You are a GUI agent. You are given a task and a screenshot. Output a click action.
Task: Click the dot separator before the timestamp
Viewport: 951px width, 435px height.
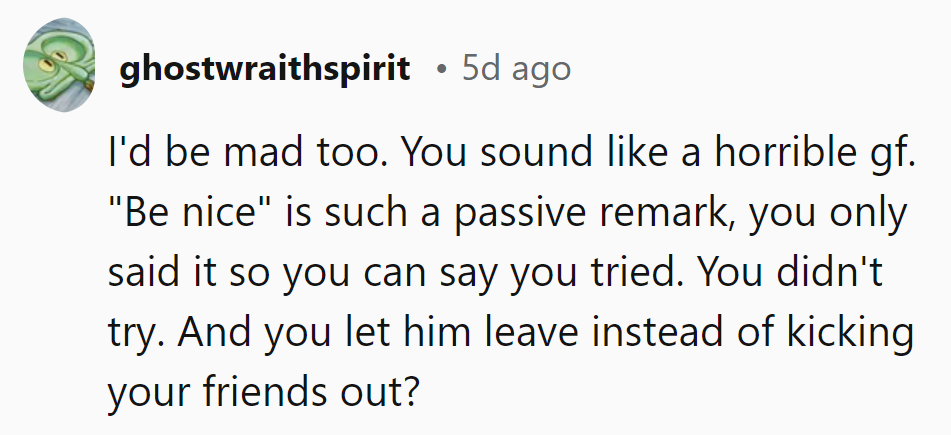[441, 69]
